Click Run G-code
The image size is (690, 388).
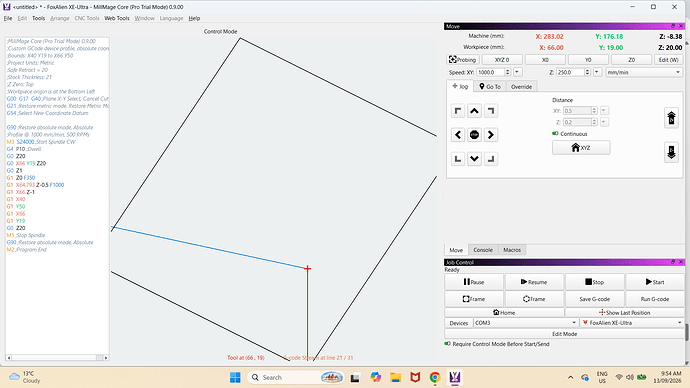click(655, 299)
